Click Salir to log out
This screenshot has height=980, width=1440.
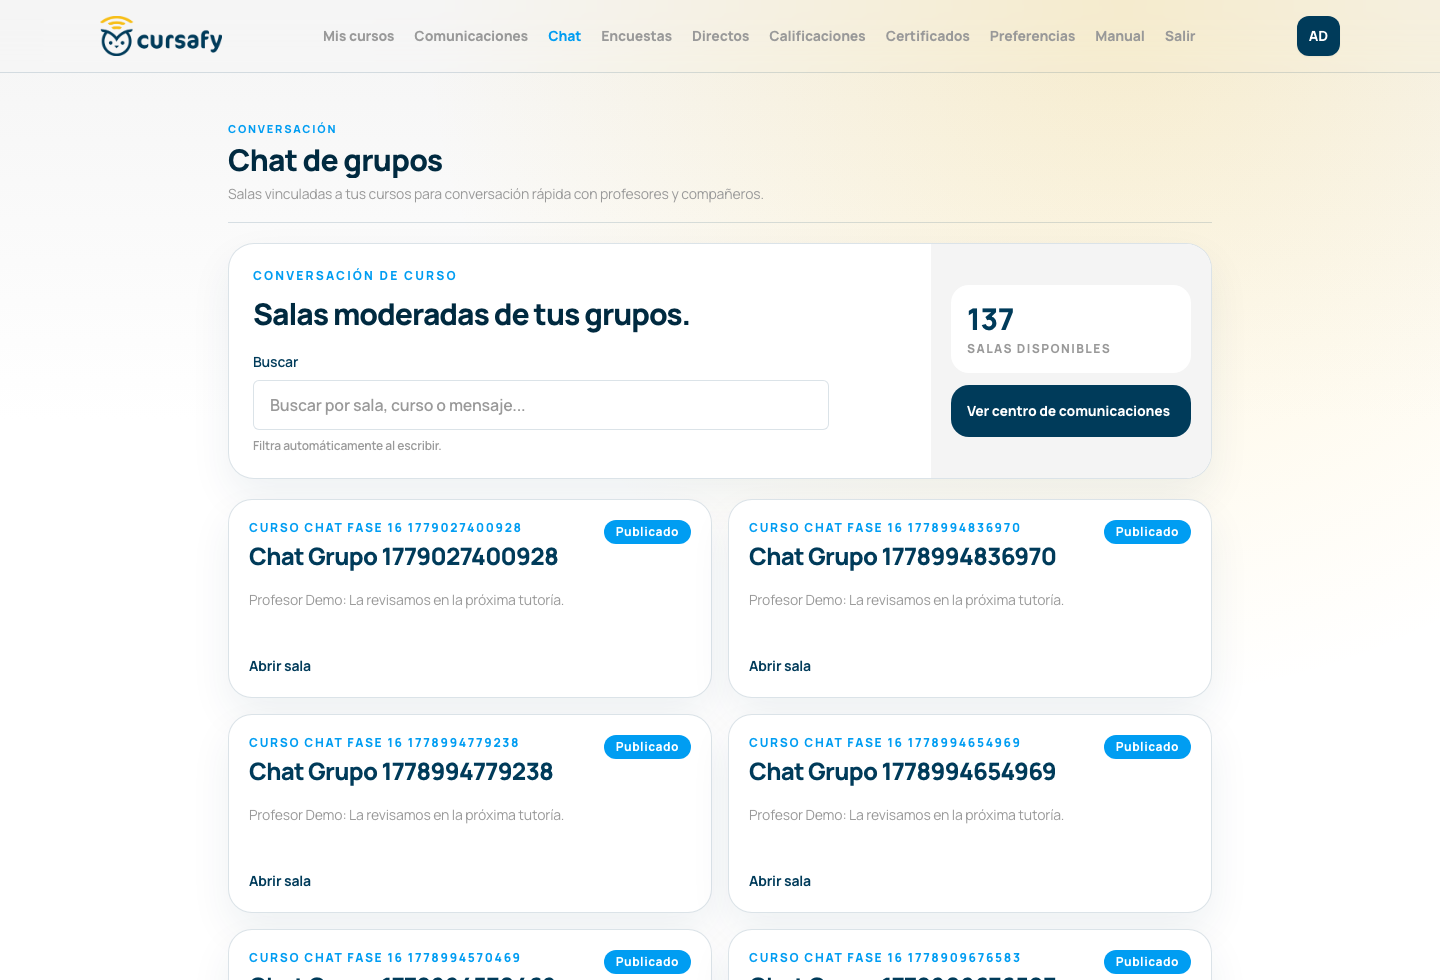click(1180, 36)
